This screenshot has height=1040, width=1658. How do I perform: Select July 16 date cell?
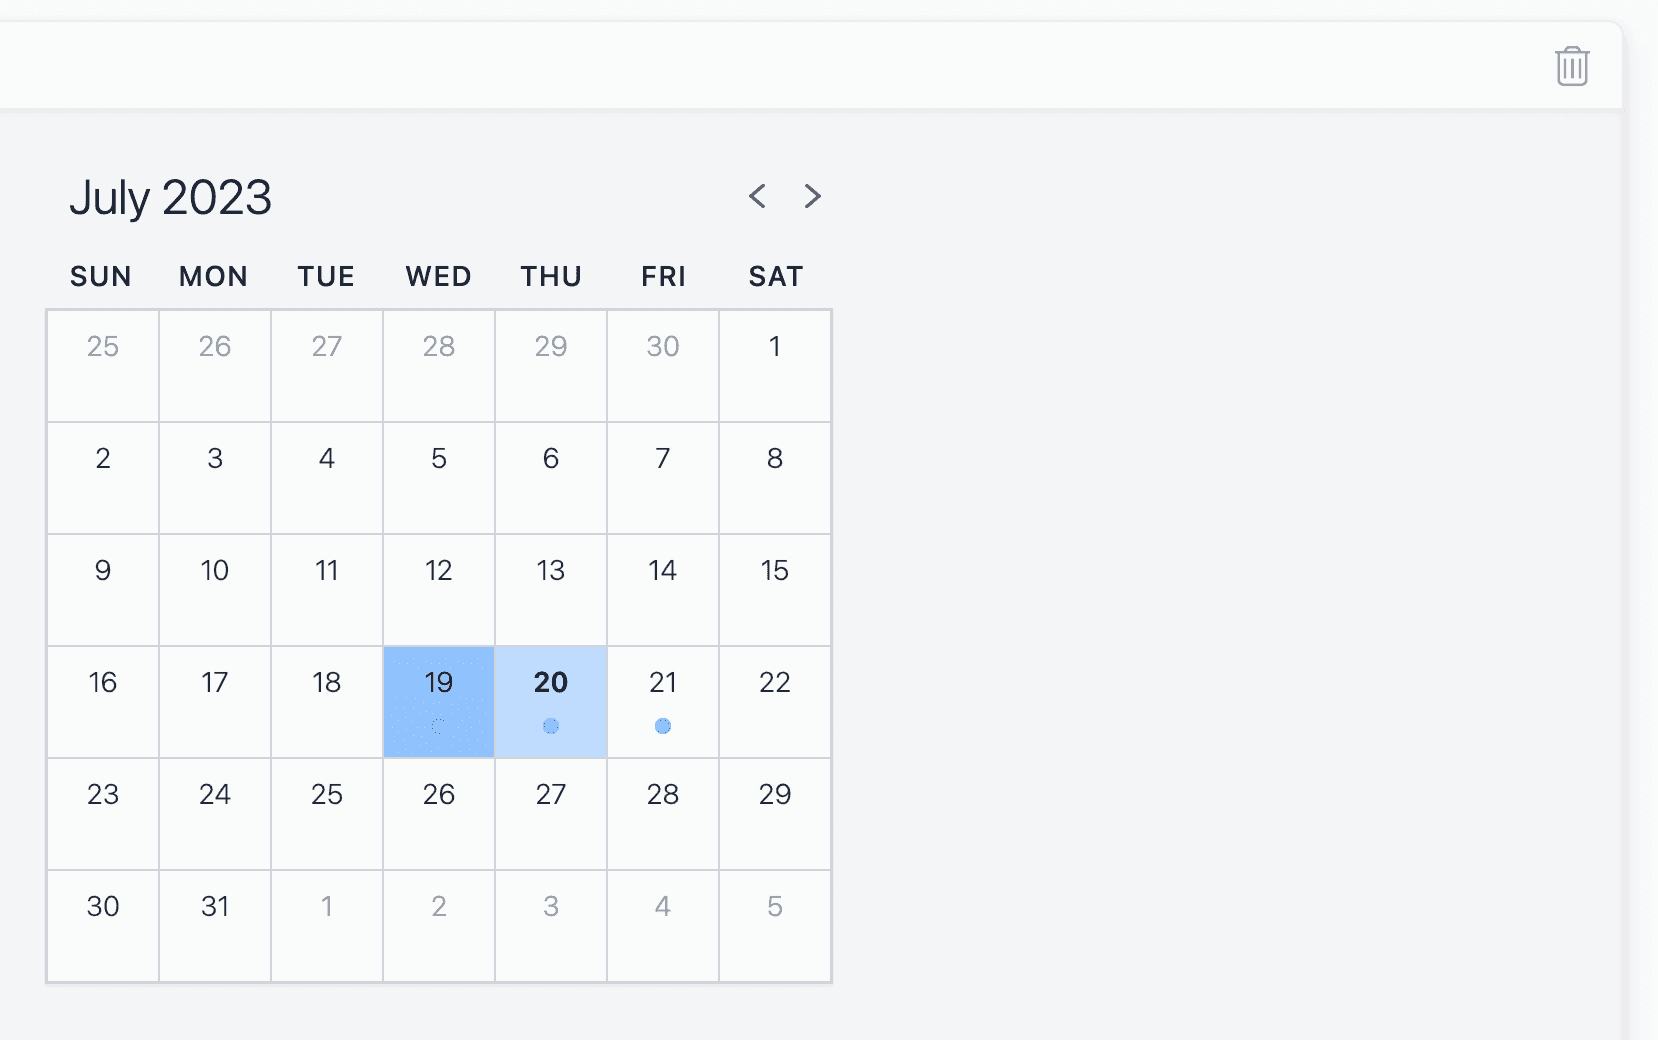click(x=103, y=701)
